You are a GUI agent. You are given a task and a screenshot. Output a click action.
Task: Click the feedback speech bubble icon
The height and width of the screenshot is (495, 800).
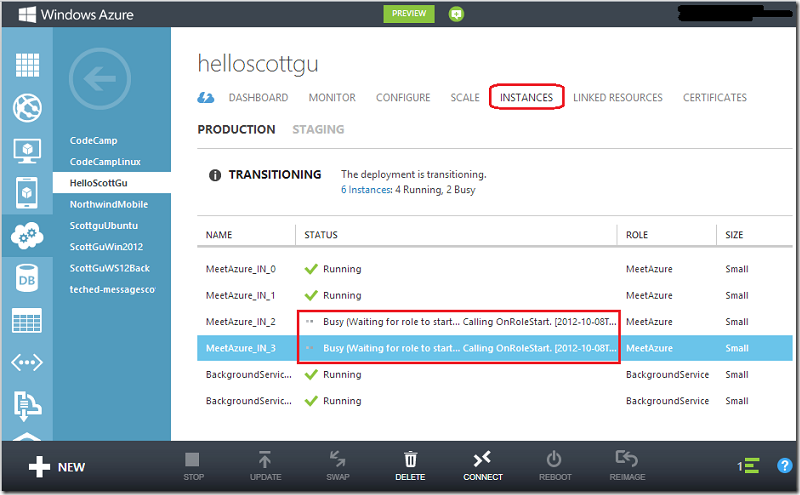pyautogui.click(x=456, y=14)
